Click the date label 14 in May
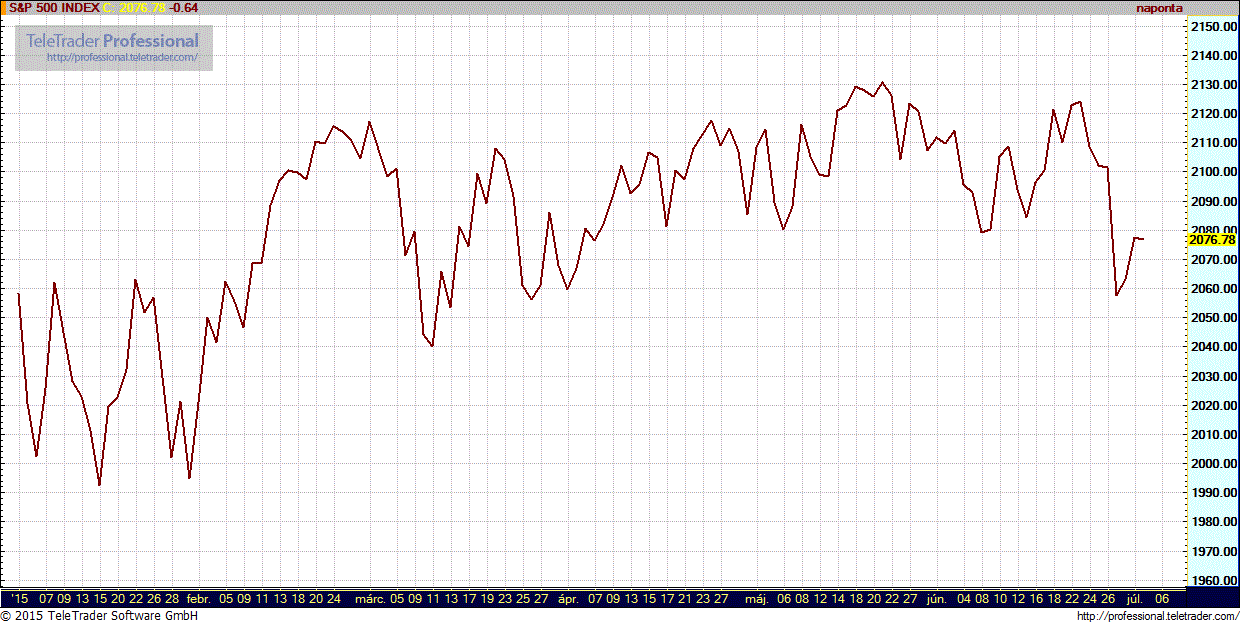The width and height of the screenshot is (1240, 625). pos(838,599)
